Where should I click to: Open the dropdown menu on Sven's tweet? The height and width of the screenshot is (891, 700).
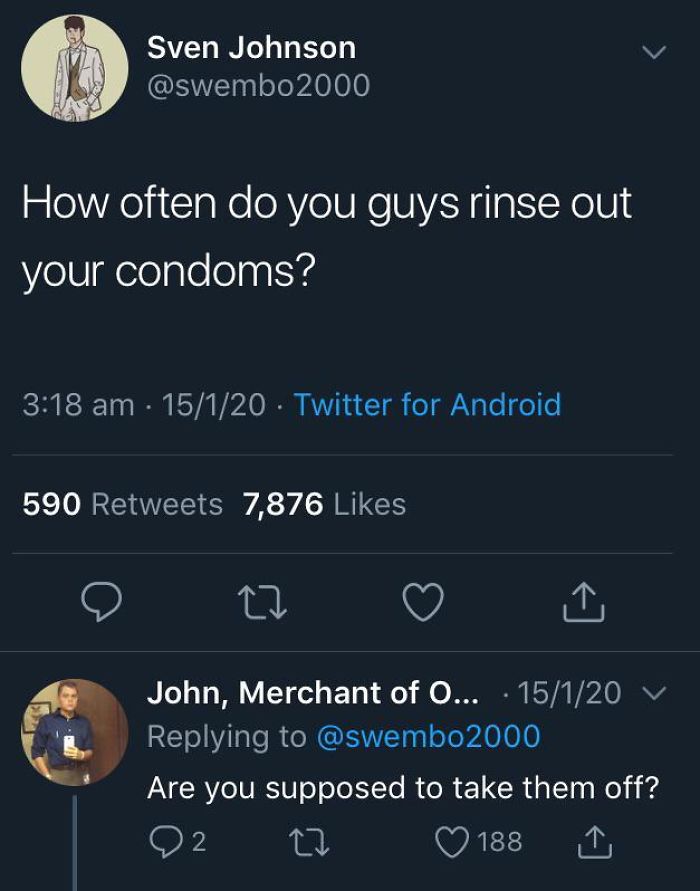652,52
